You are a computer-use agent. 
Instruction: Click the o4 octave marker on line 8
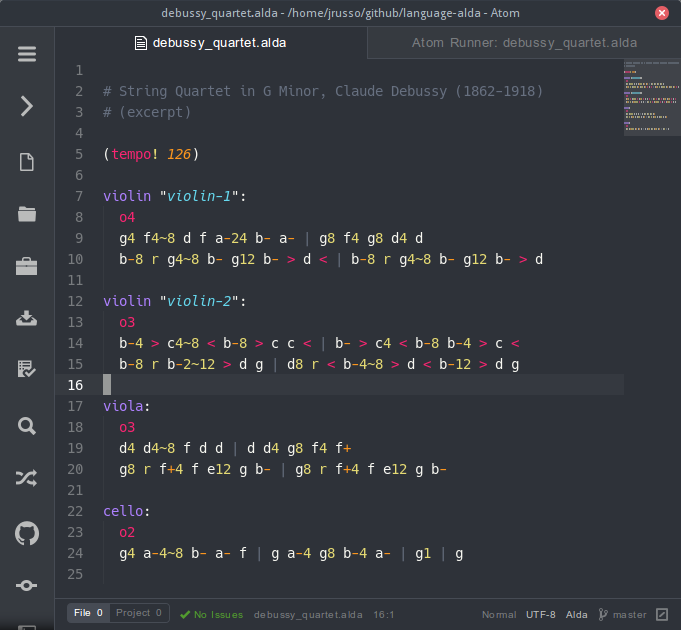click(127, 217)
